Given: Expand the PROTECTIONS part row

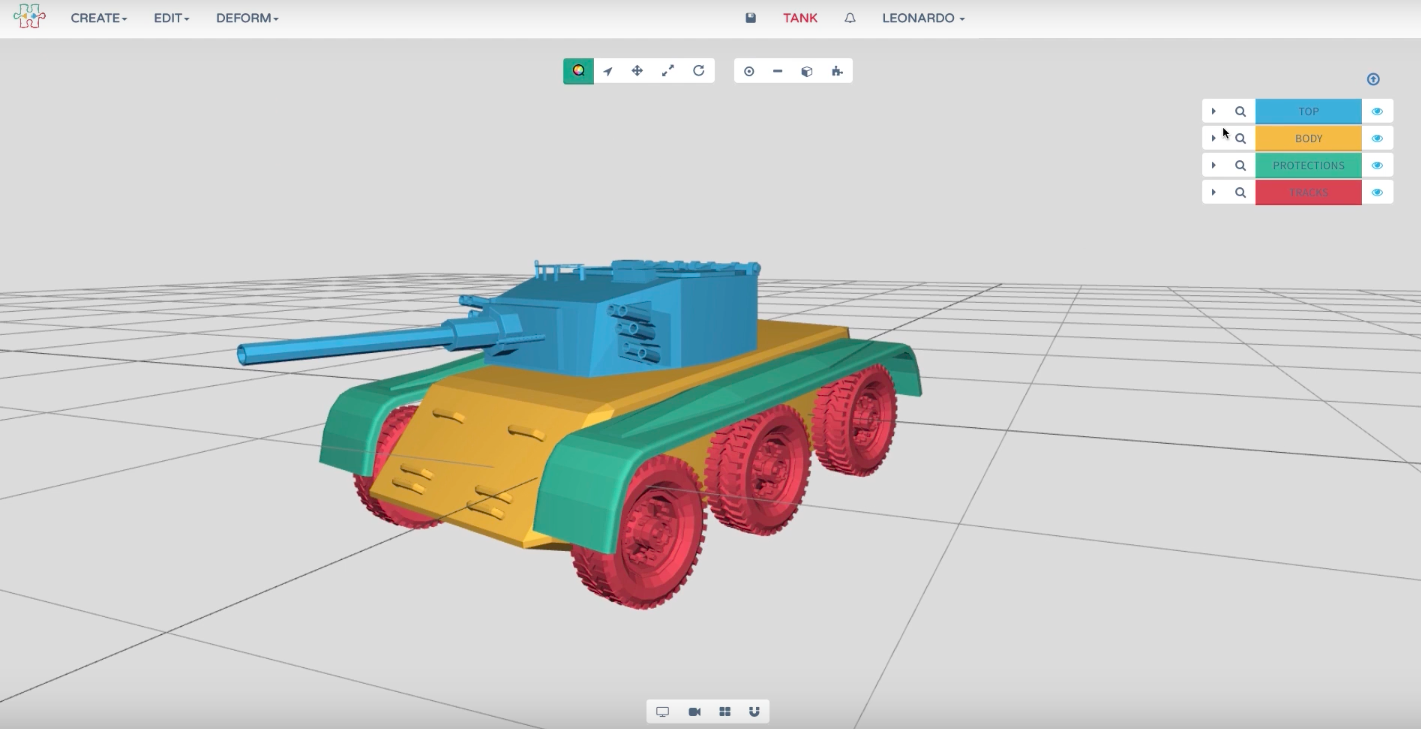Looking at the screenshot, I should pos(1214,165).
